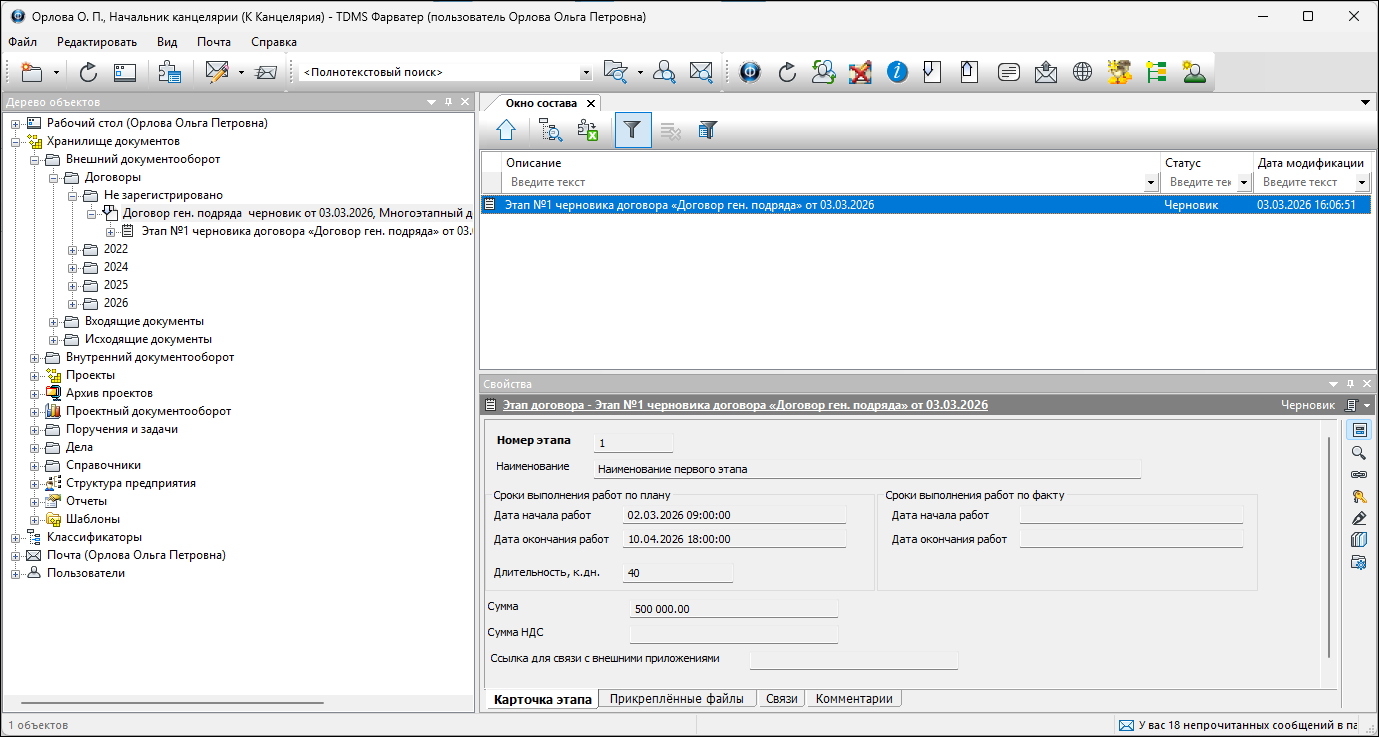Click the Excel export icon in Окно состава
Viewport: 1379px width, 737px height.
[587, 130]
